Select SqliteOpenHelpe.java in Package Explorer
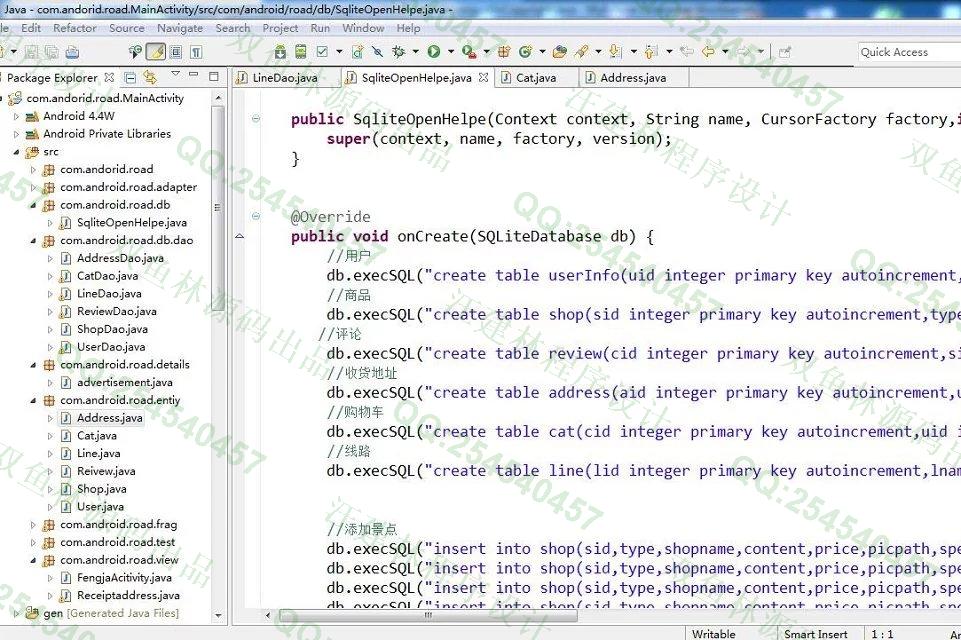Viewport: 961px width, 640px height. 132,223
